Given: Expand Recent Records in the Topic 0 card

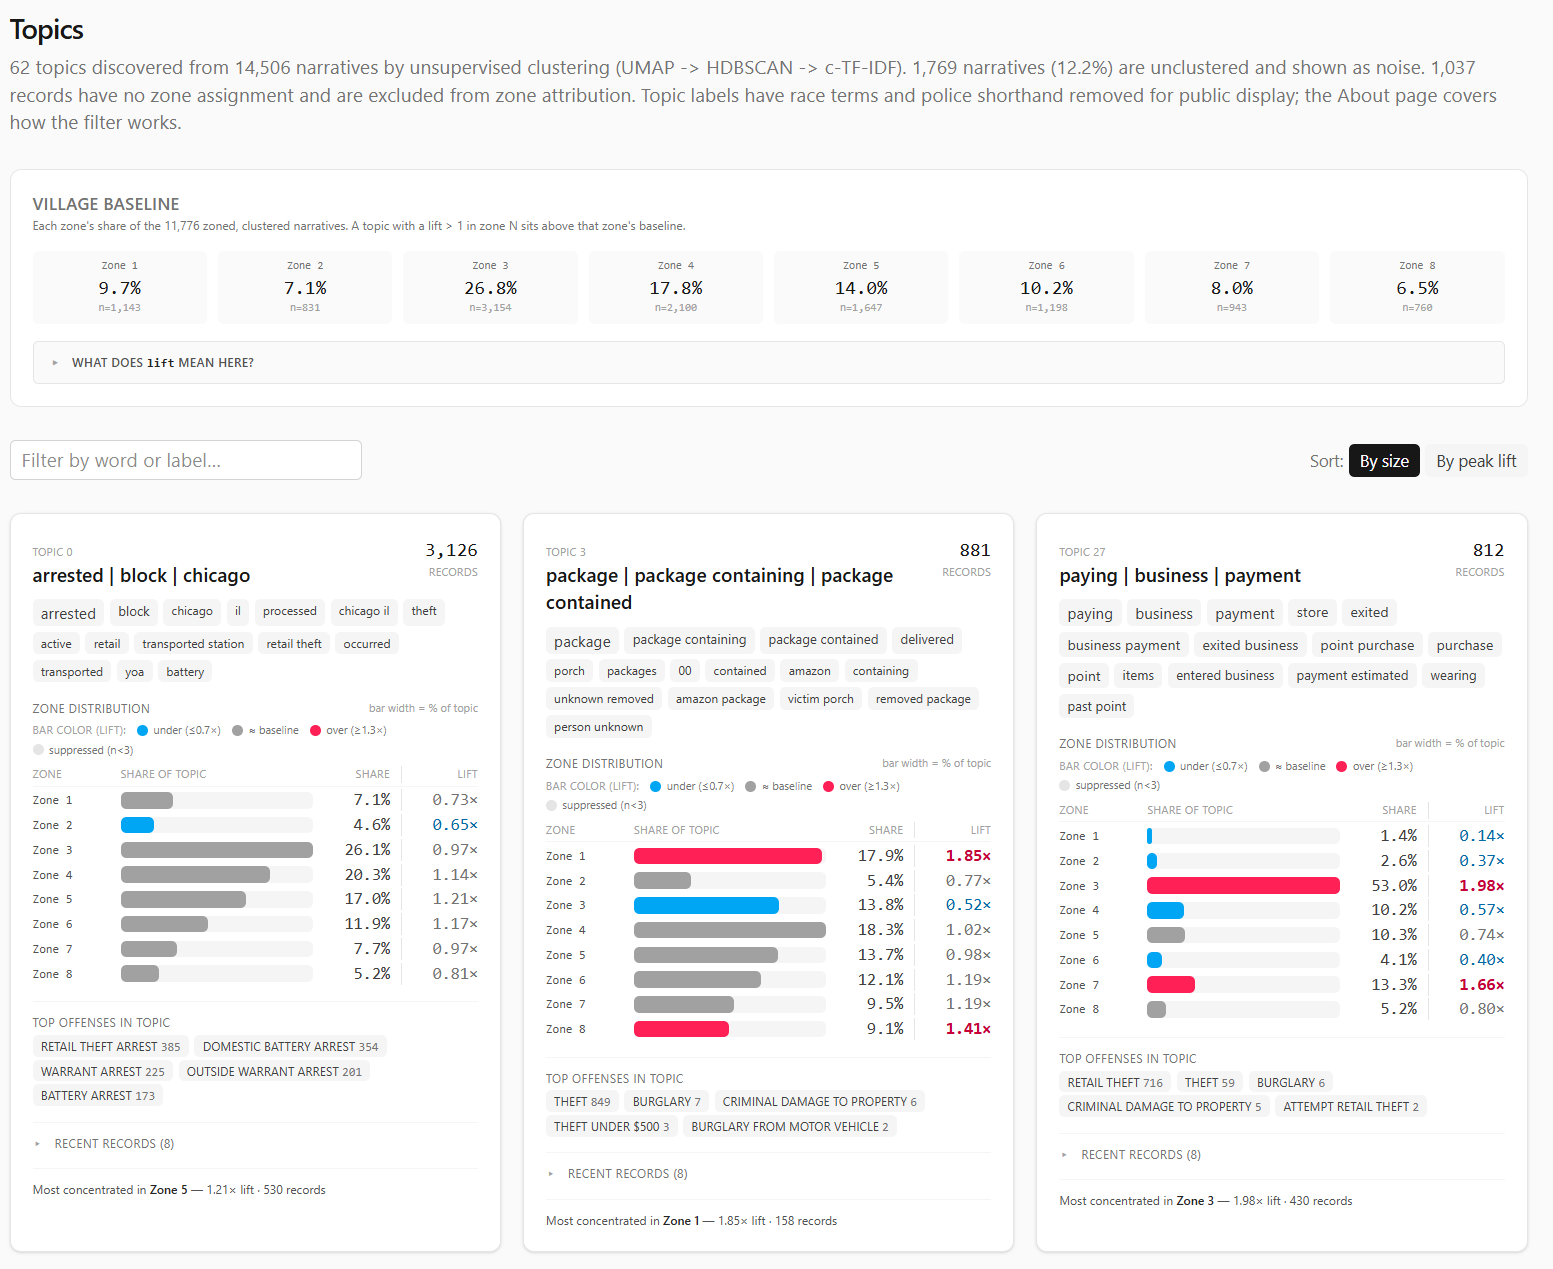Looking at the screenshot, I should [x=114, y=1143].
